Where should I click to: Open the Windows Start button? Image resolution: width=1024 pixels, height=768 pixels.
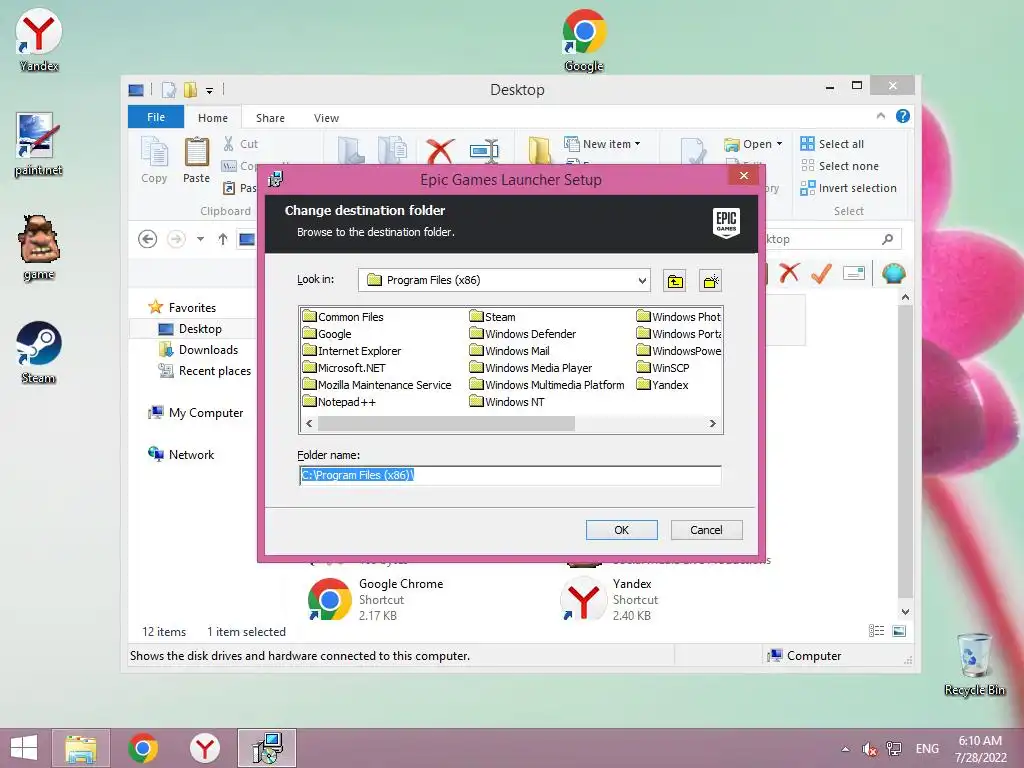pyautogui.click(x=24, y=748)
